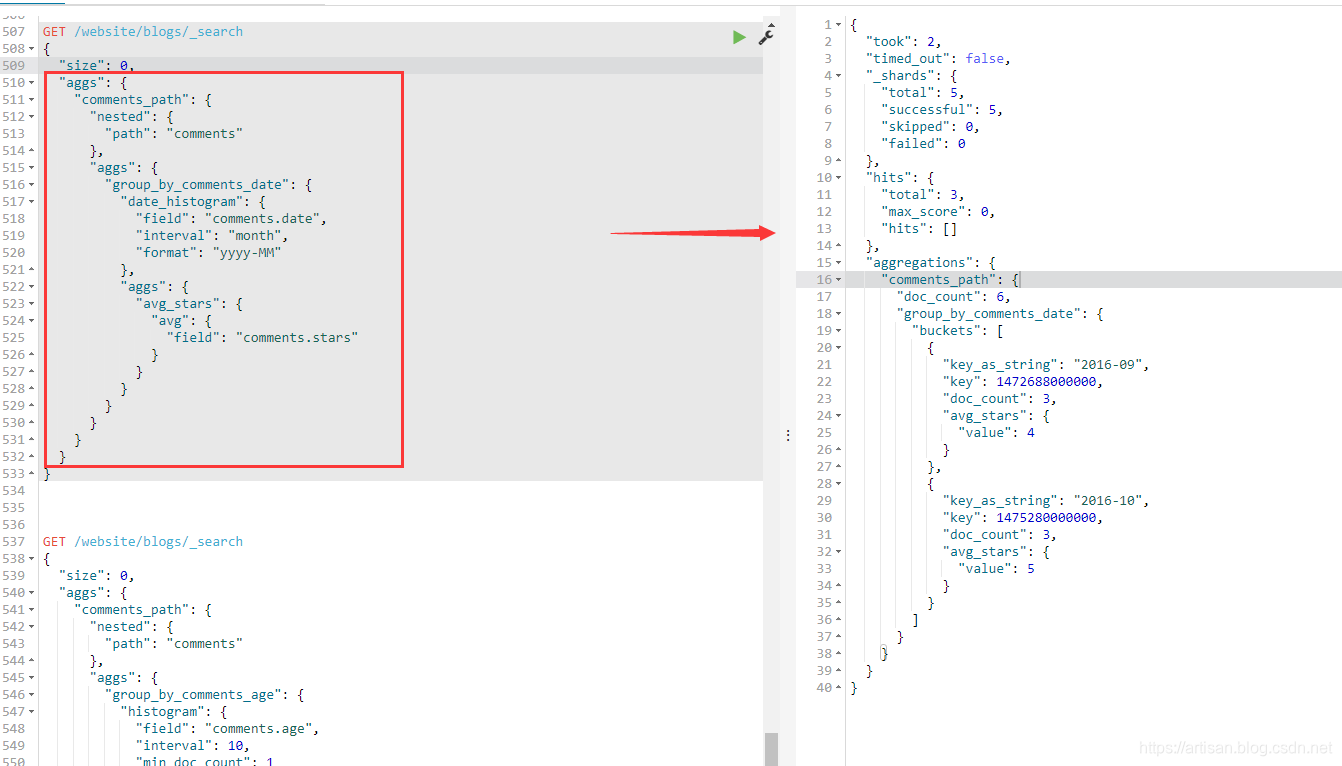Fold the nested block at request line 512
Screen dimensions: 1342x766
click(x=33, y=117)
